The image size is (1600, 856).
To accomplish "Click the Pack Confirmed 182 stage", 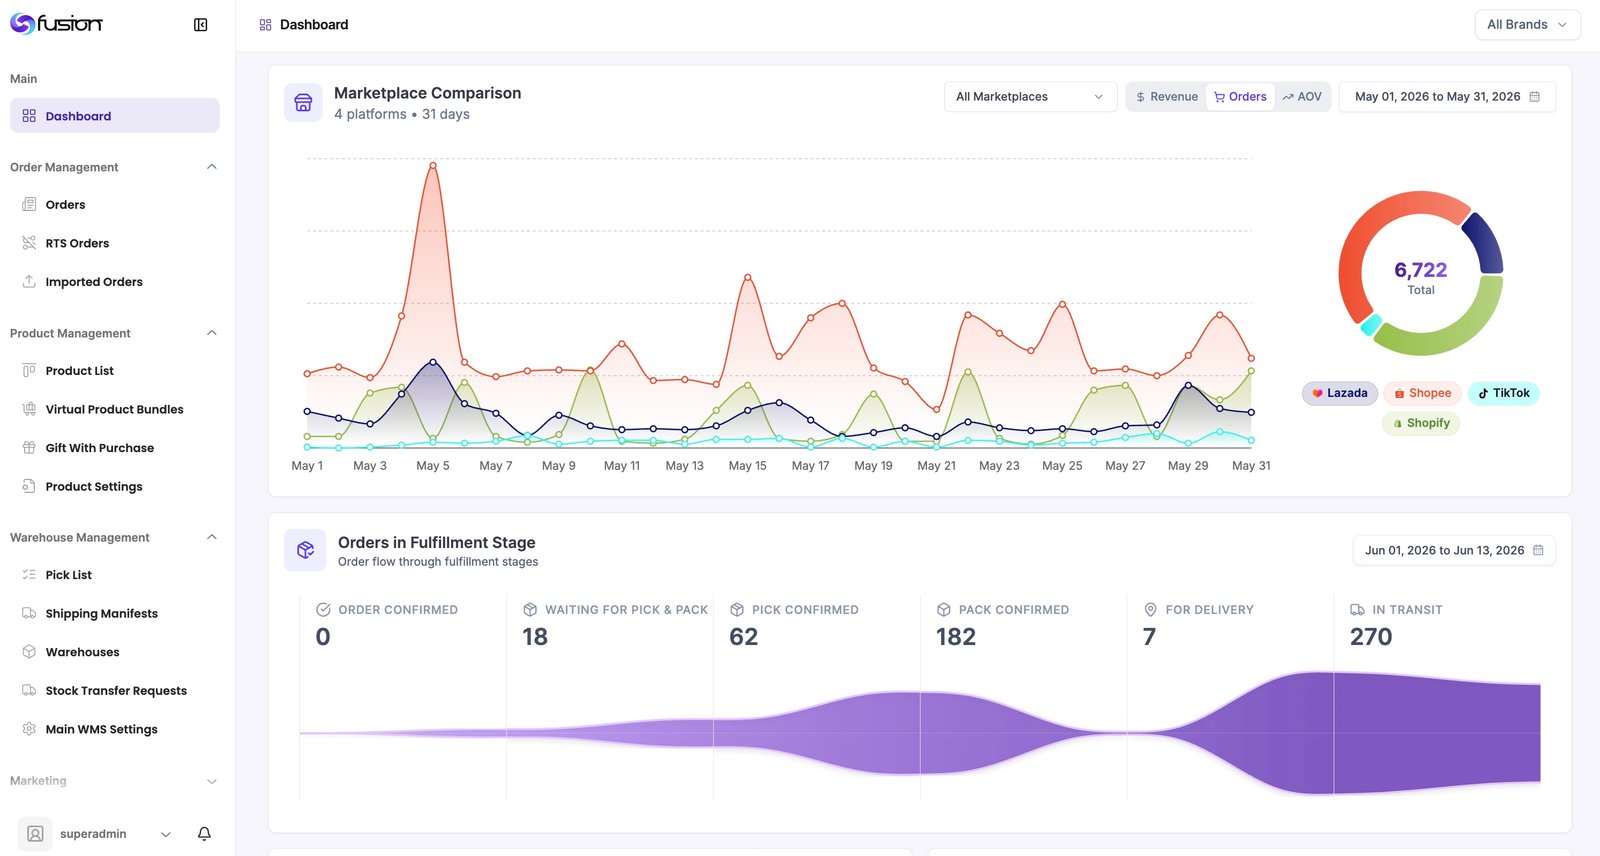I will [x=1023, y=696].
